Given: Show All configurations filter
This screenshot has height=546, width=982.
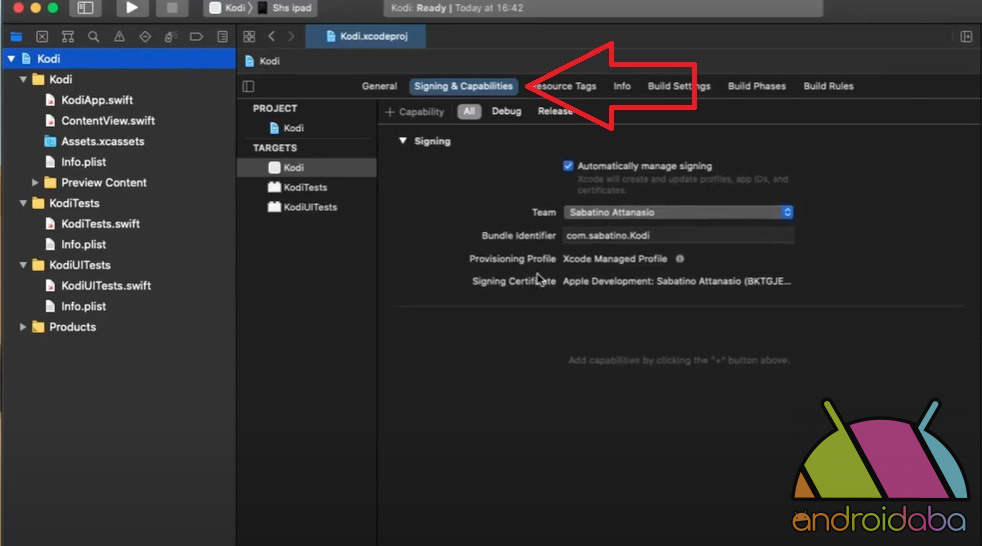Looking at the screenshot, I should [469, 111].
